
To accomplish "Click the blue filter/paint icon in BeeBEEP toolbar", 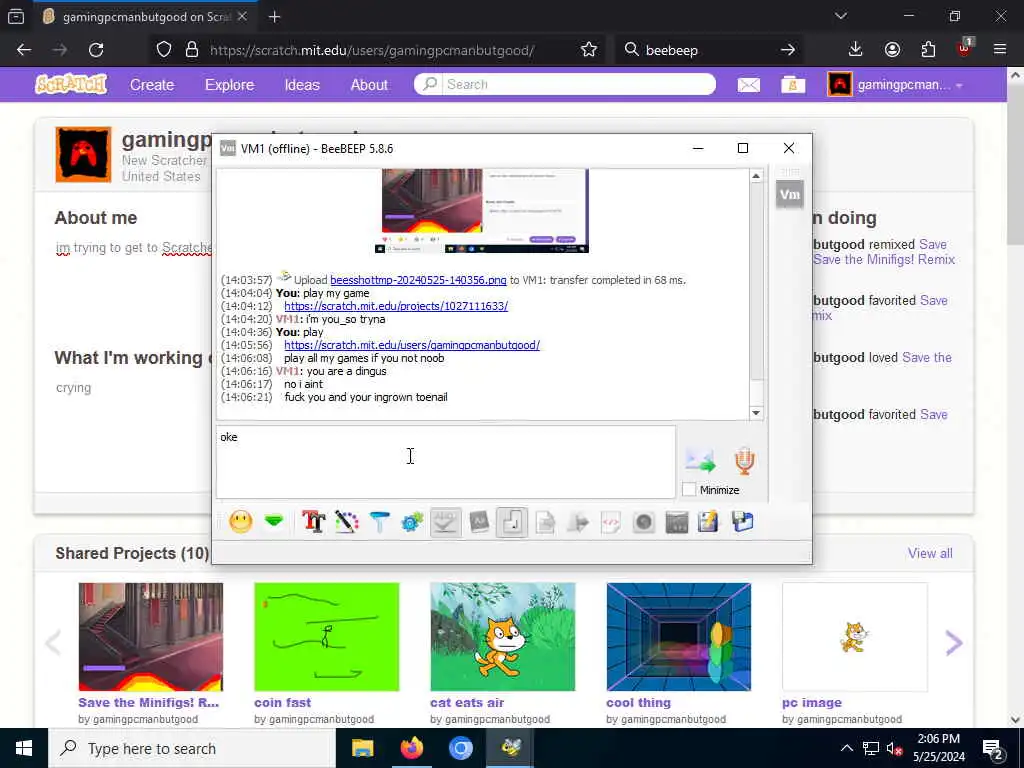I will (x=379, y=522).
